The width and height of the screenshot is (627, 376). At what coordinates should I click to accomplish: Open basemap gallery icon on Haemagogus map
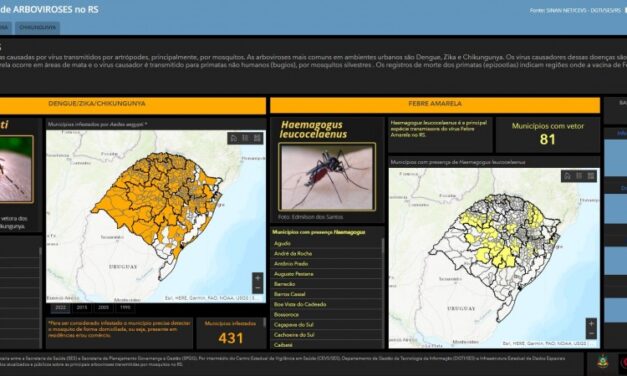tap(591, 176)
